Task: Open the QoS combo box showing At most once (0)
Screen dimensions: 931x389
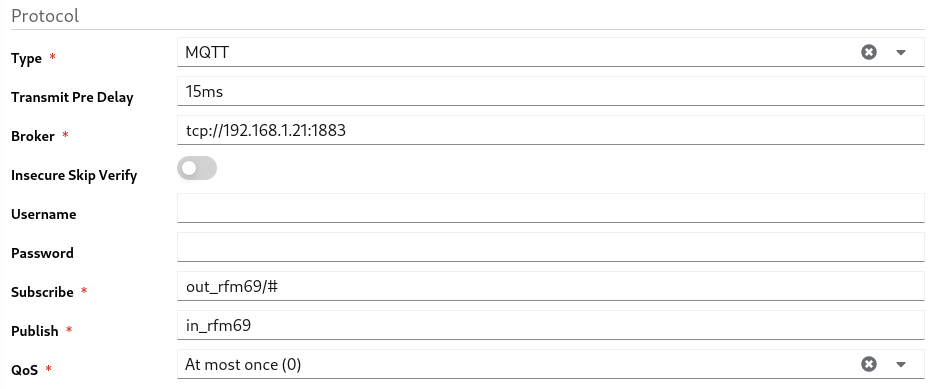Action: click(x=550, y=364)
